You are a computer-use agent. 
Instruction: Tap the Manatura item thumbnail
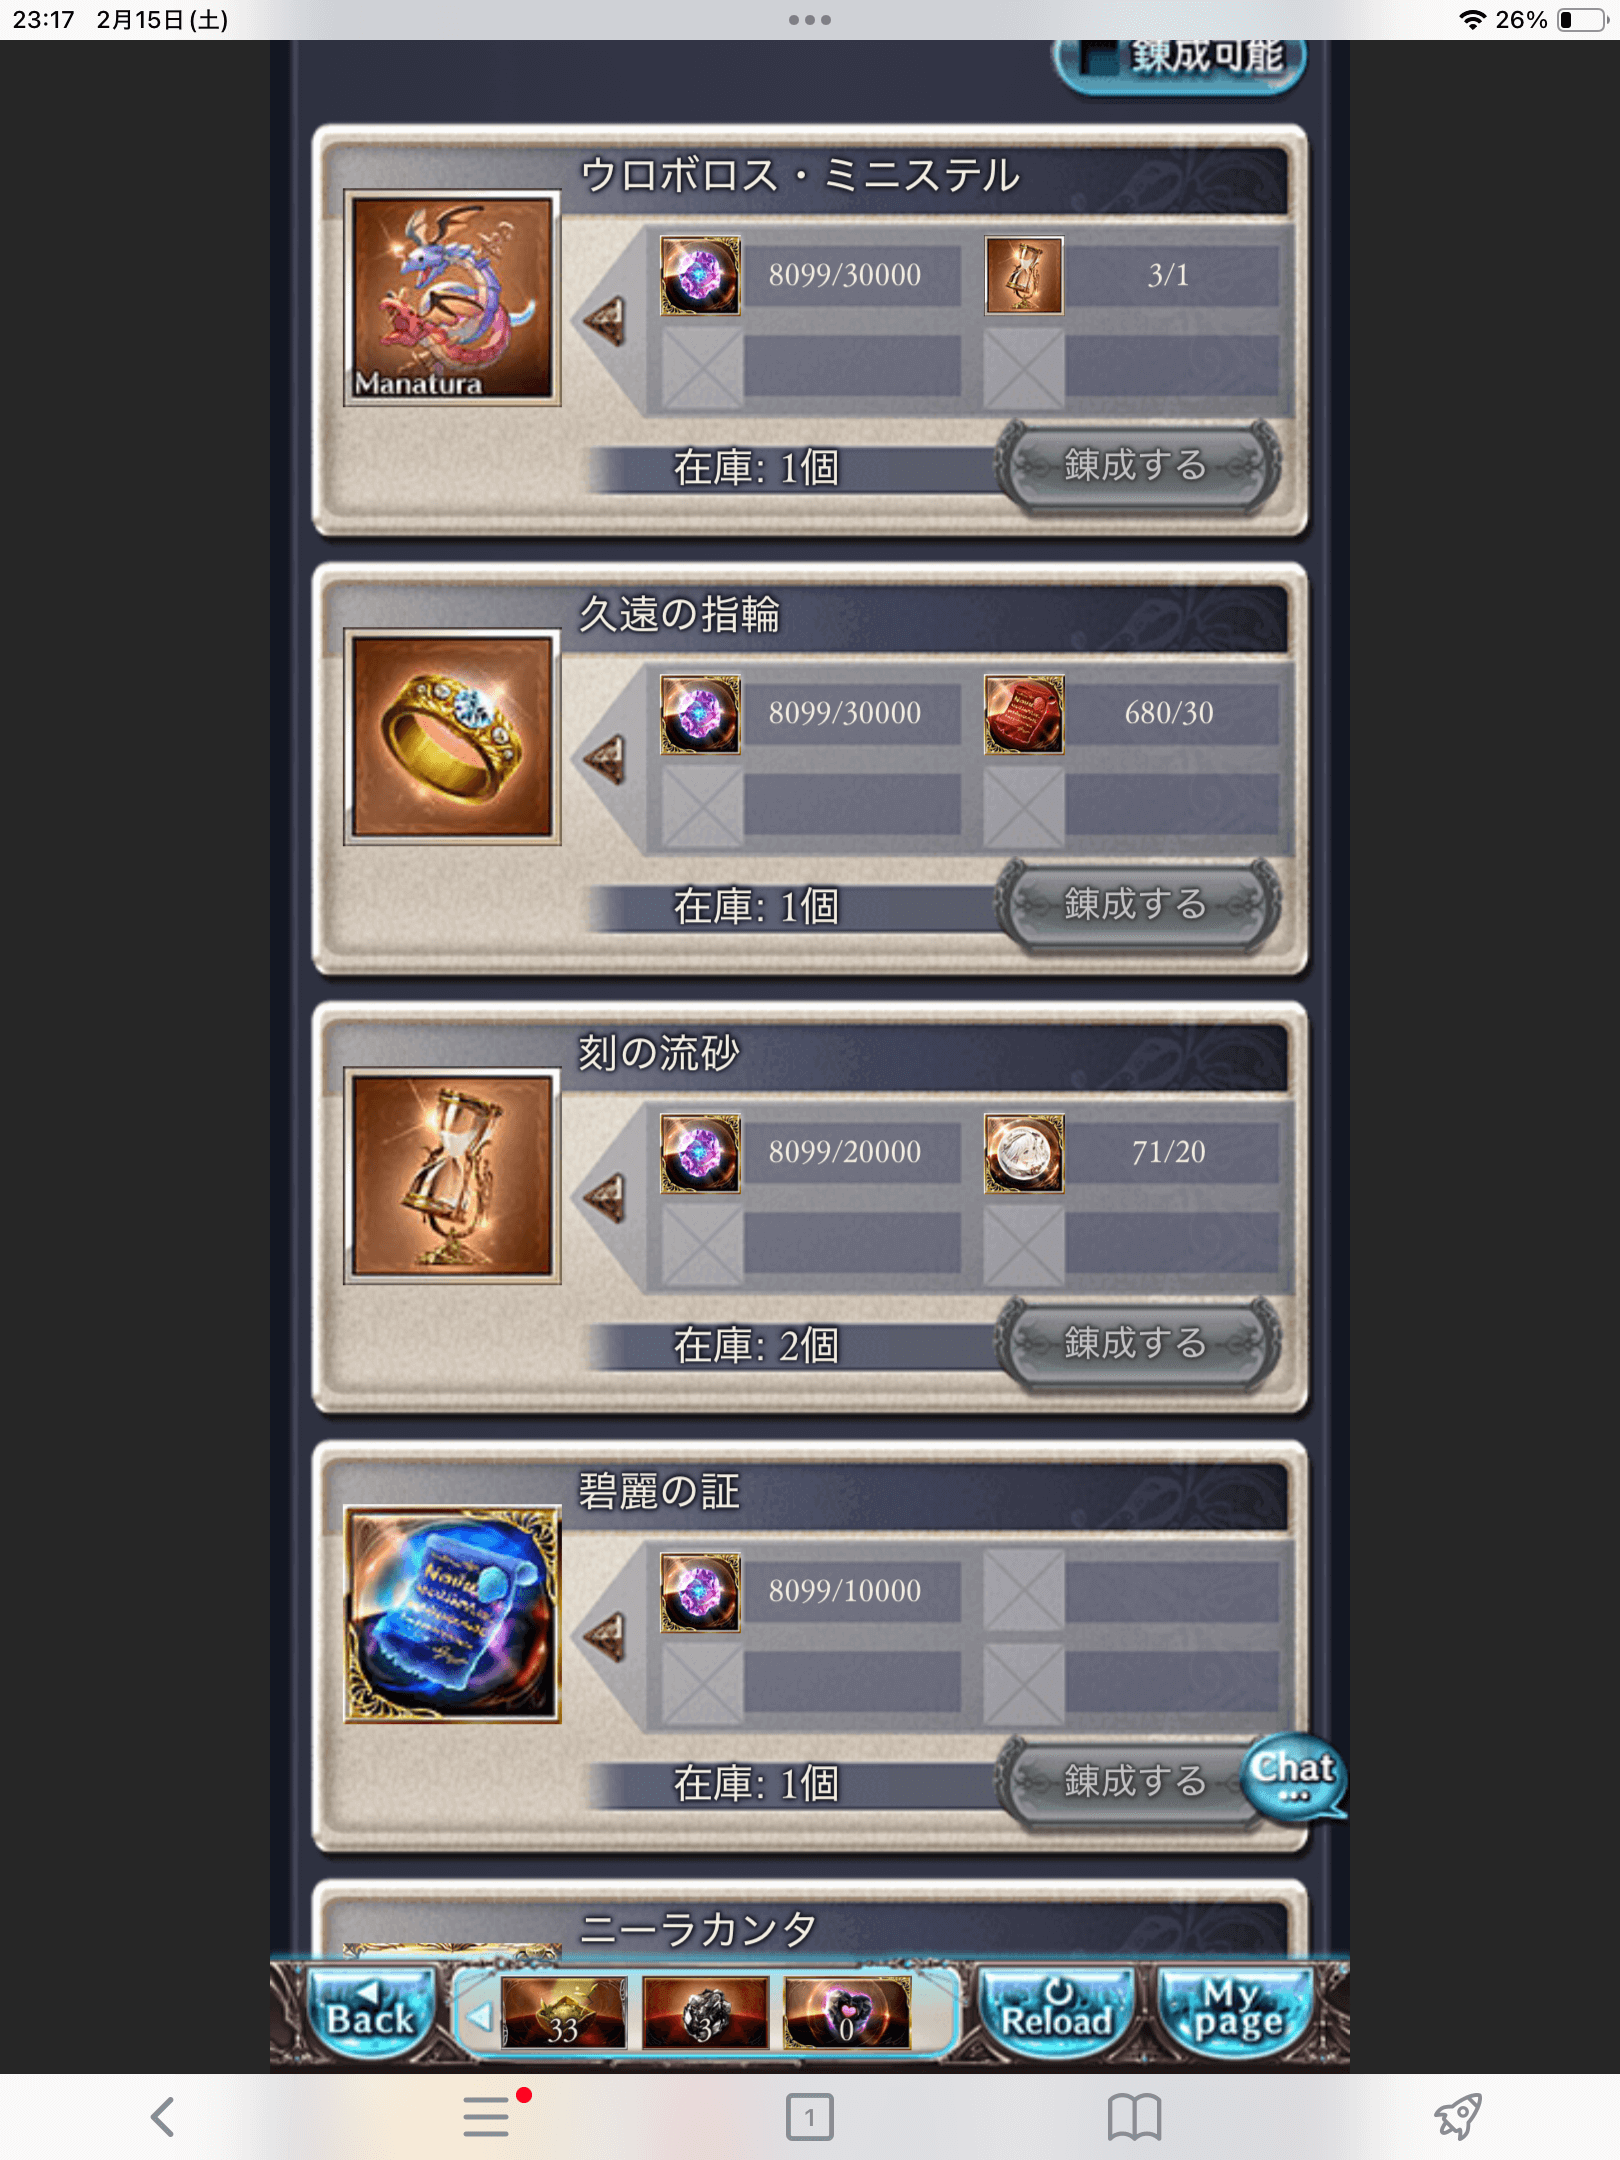point(452,298)
